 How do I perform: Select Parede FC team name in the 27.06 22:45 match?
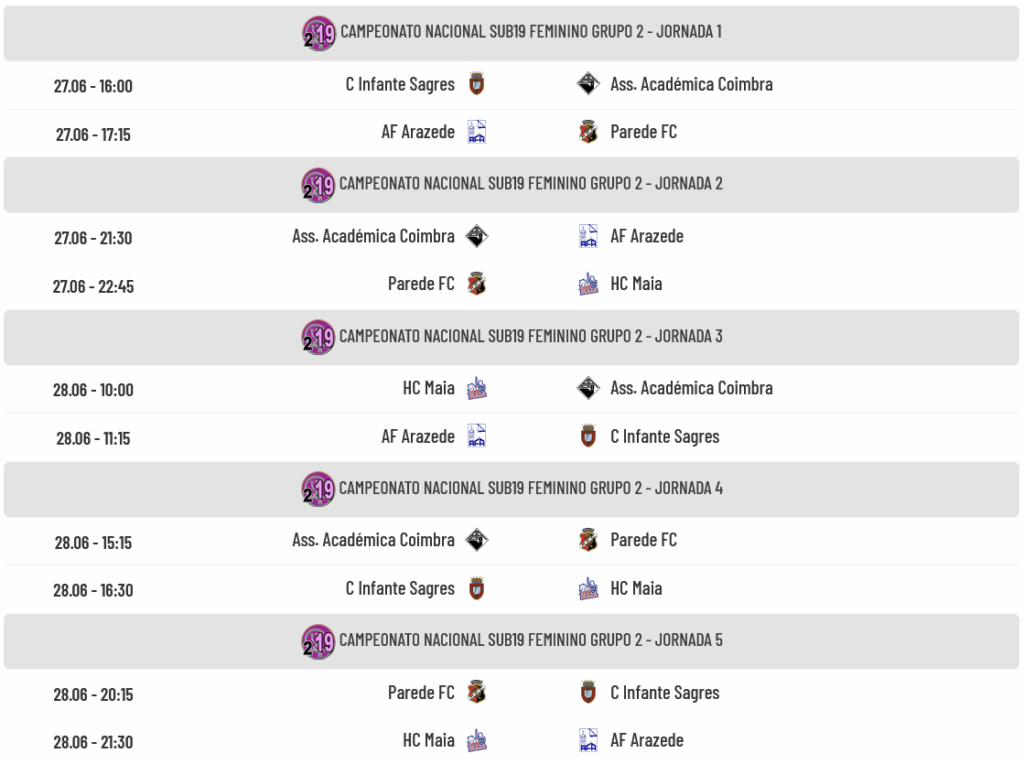click(421, 284)
